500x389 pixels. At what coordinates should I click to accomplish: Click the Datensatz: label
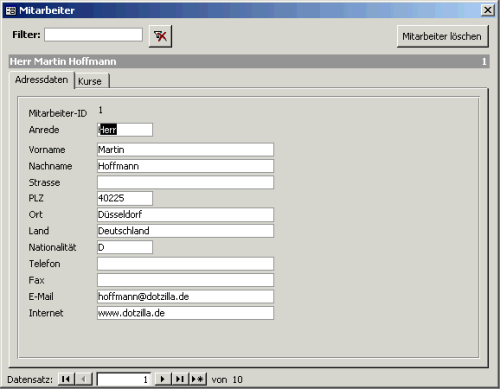click(x=30, y=380)
